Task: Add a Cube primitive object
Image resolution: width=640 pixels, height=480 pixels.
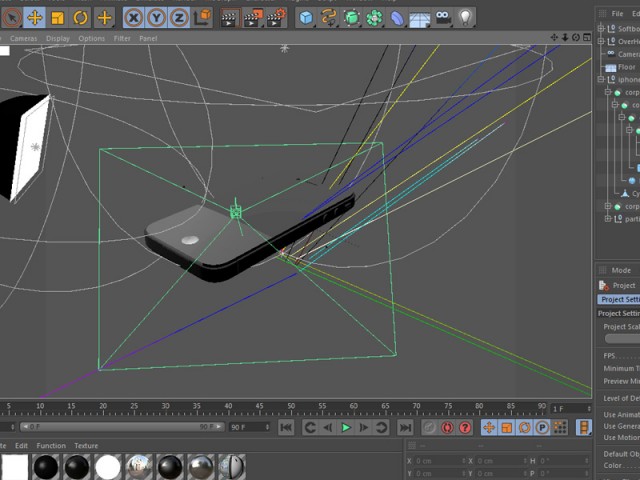Action: (306, 18)
